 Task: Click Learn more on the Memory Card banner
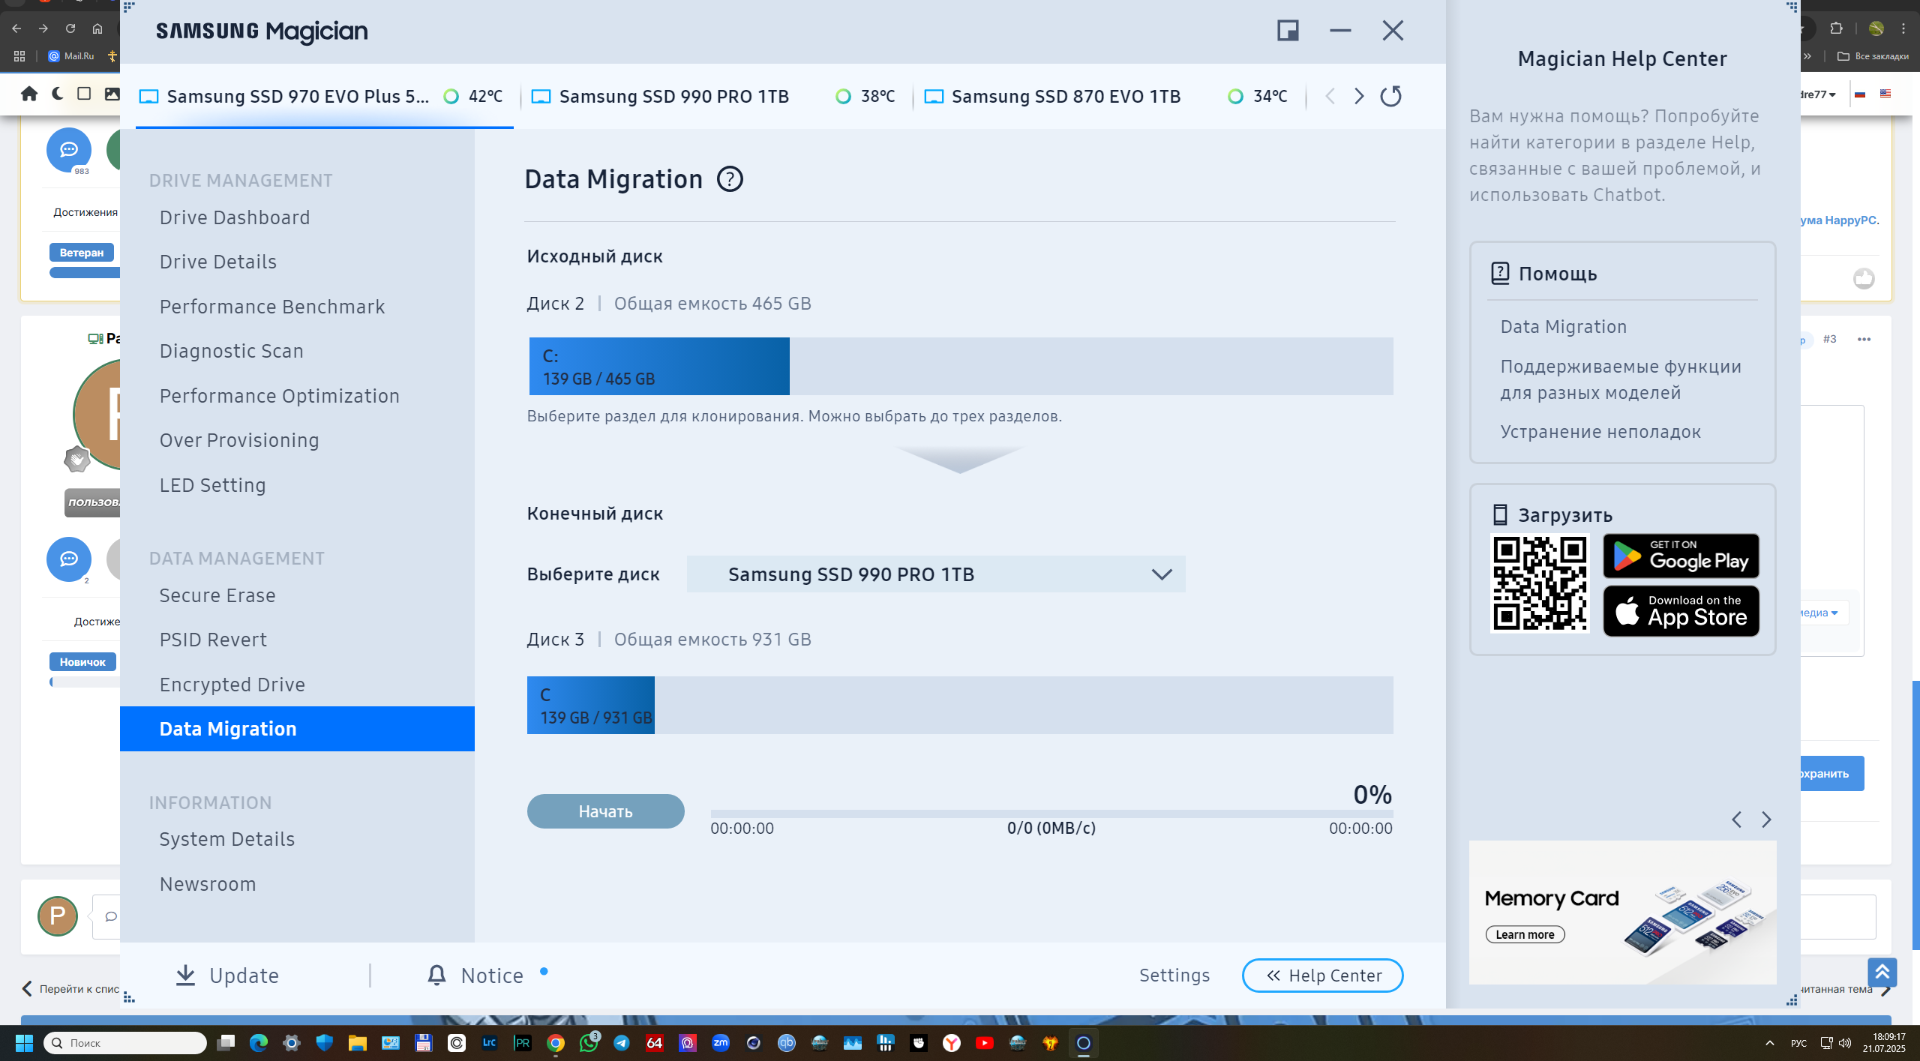(x=1525, y=935)
